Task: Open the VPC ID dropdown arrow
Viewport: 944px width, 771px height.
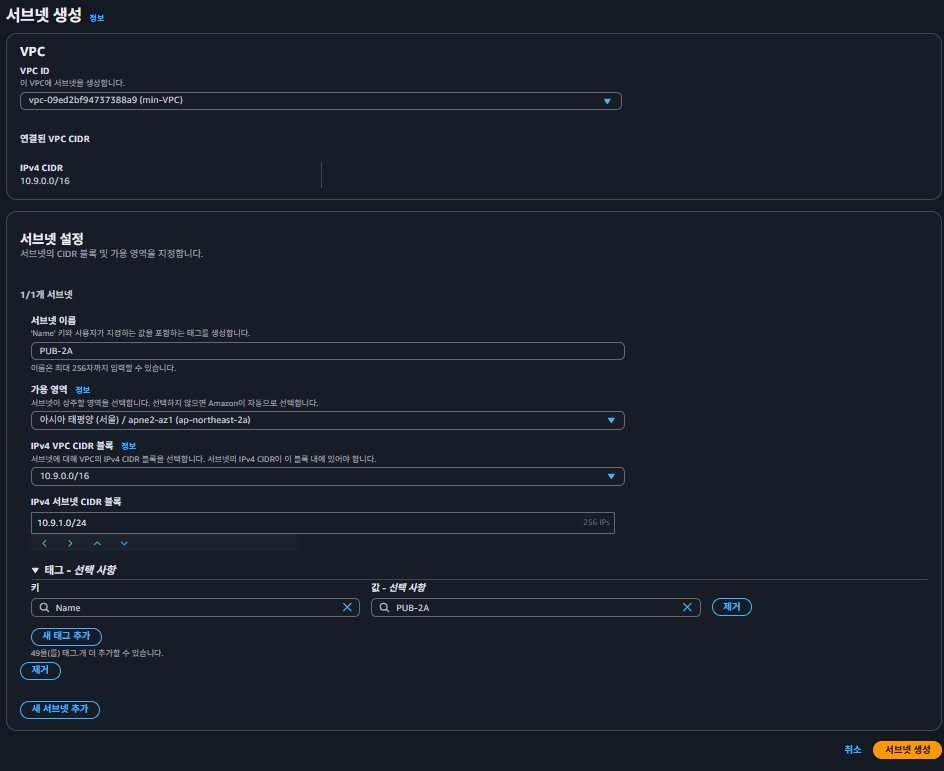Action: [607, 101]
